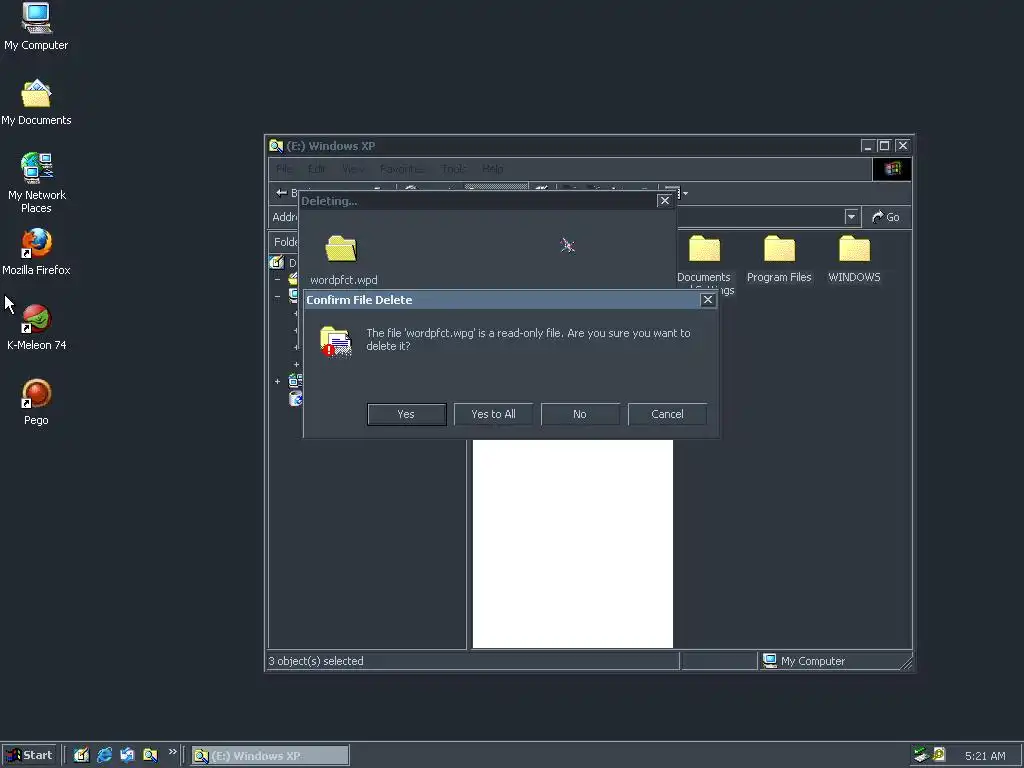The image size is (1024, 768).
Task: Open the Favorites menu in Explorer
Action: tap(402, 169)
